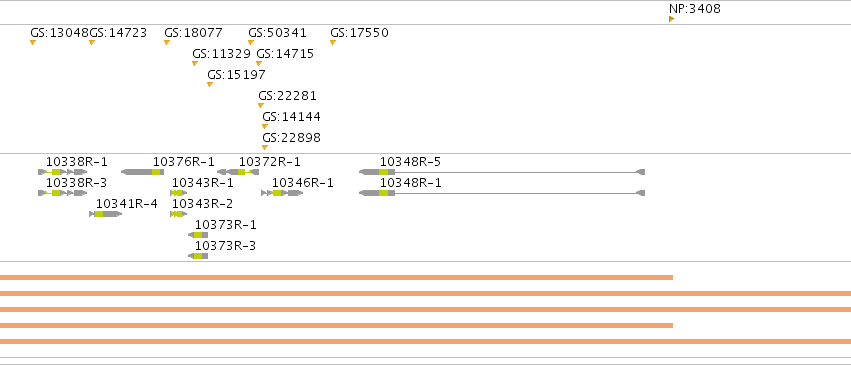
Task: Select the 10373R-3 transcript glyph
Action: pos(198,256)
